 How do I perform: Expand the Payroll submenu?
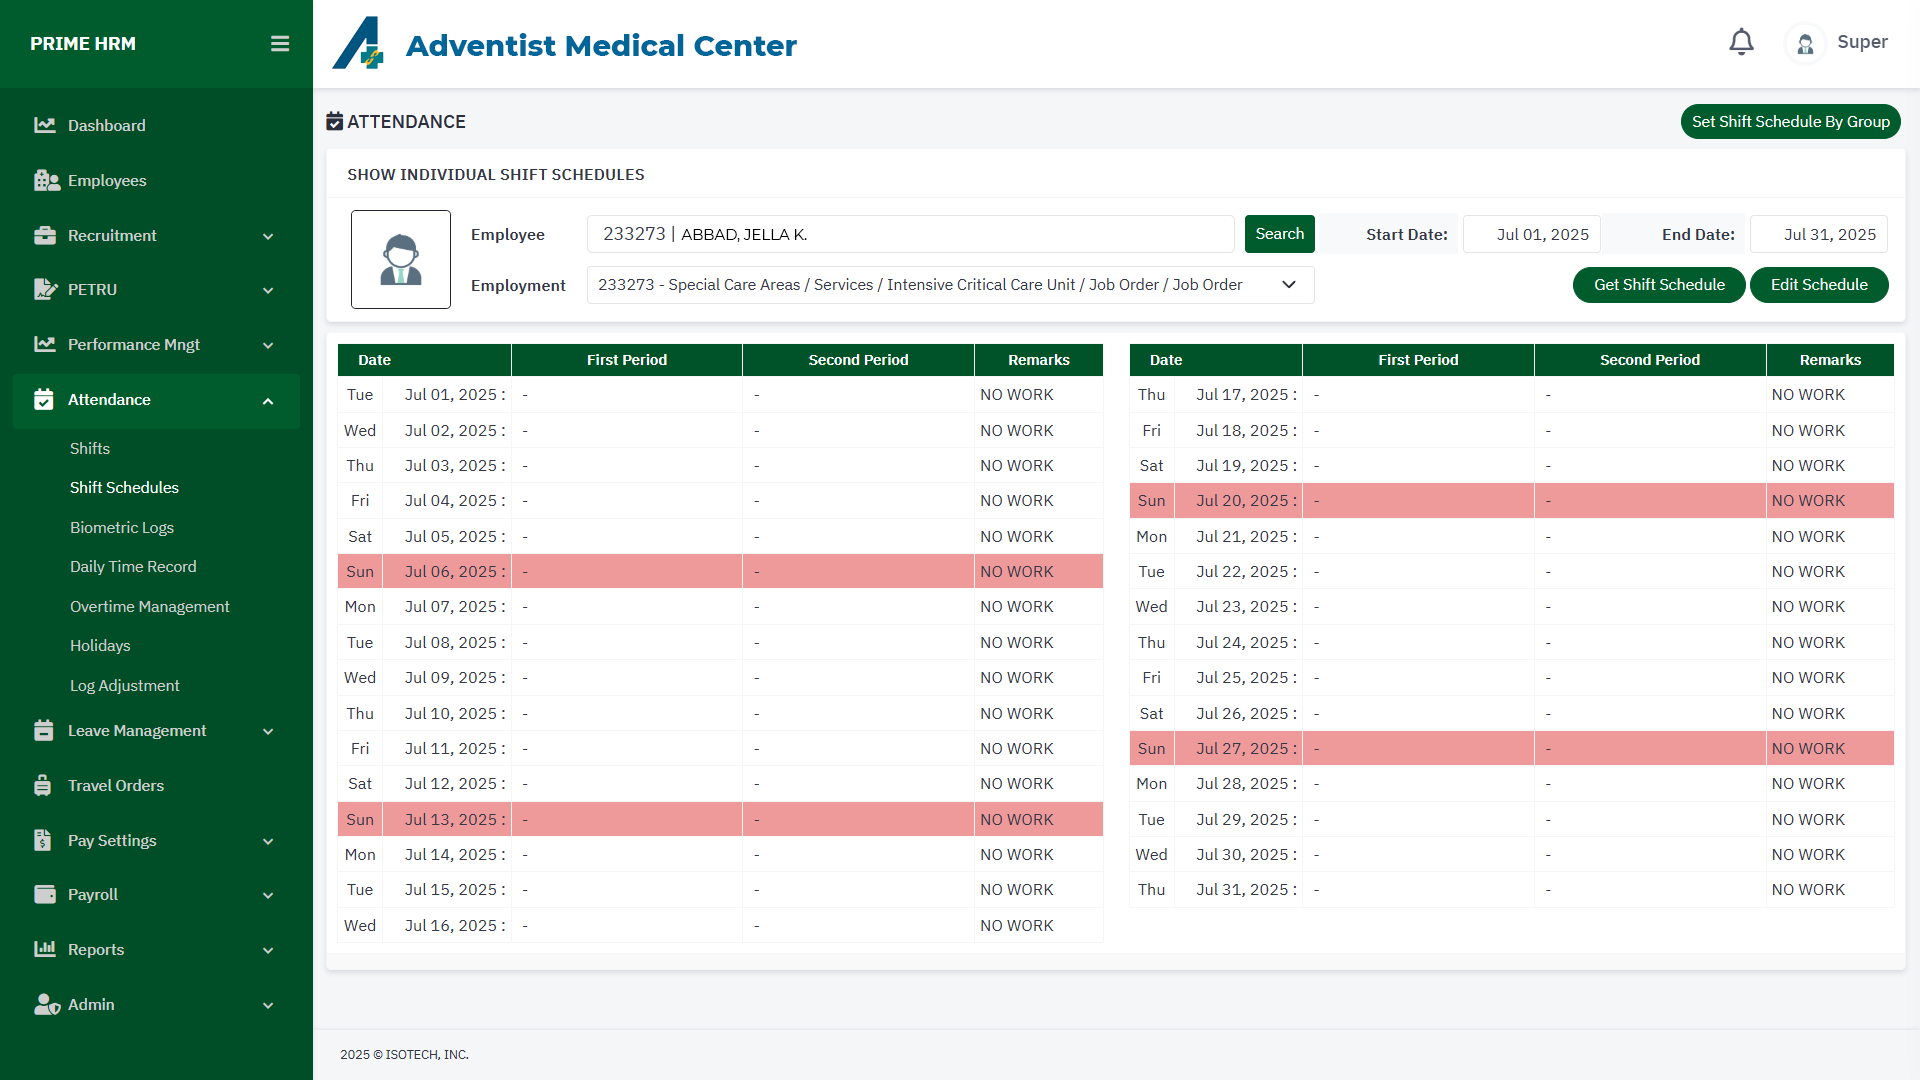pos(268,895)
